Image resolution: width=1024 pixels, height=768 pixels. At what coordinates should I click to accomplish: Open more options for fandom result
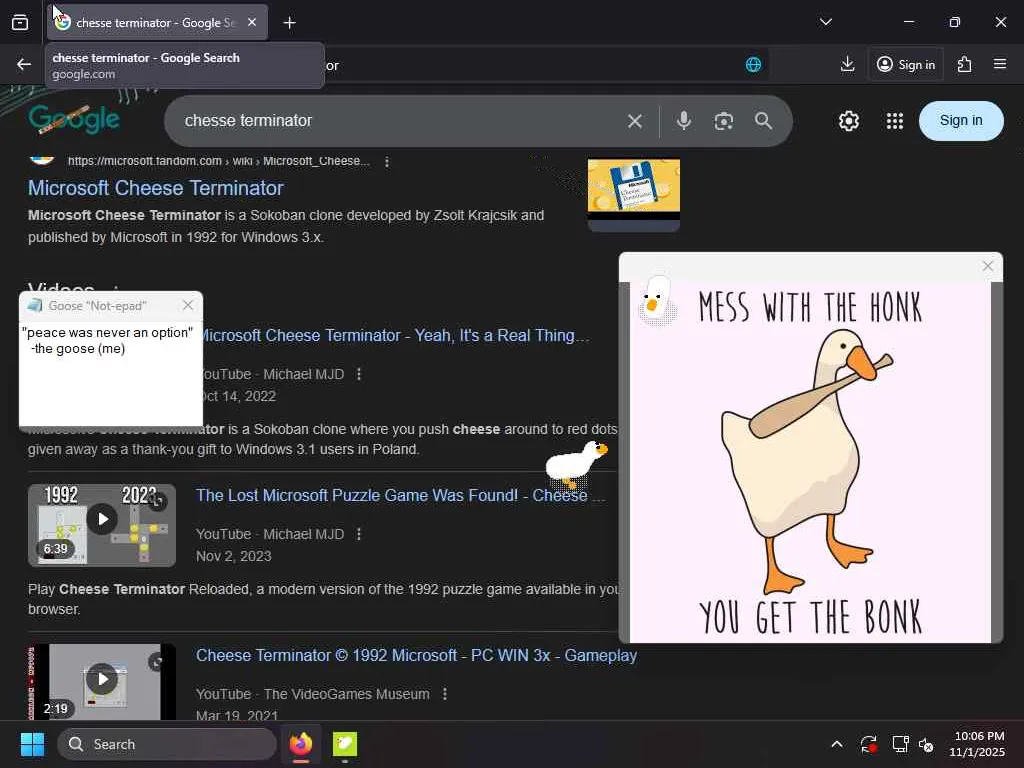[x=387, y=161]
